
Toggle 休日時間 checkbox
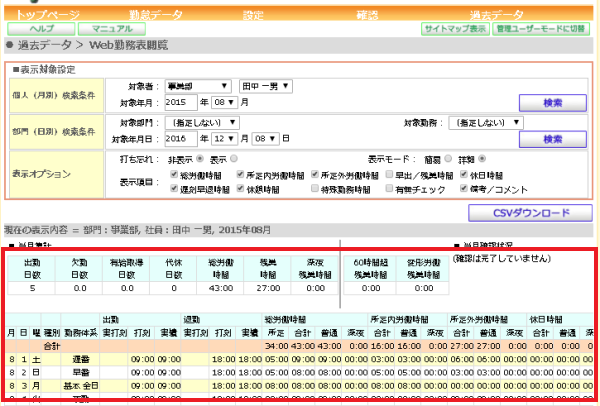[464, 174]
